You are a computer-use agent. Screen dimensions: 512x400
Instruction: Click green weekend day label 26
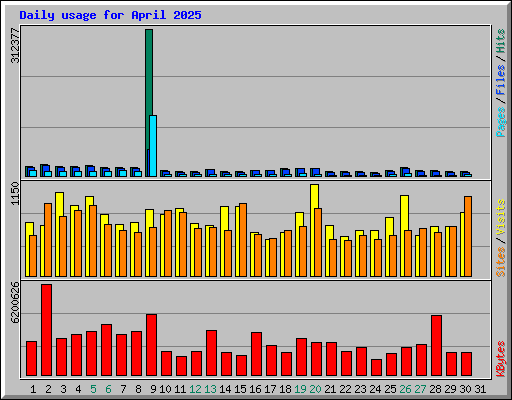click(405, 389)
